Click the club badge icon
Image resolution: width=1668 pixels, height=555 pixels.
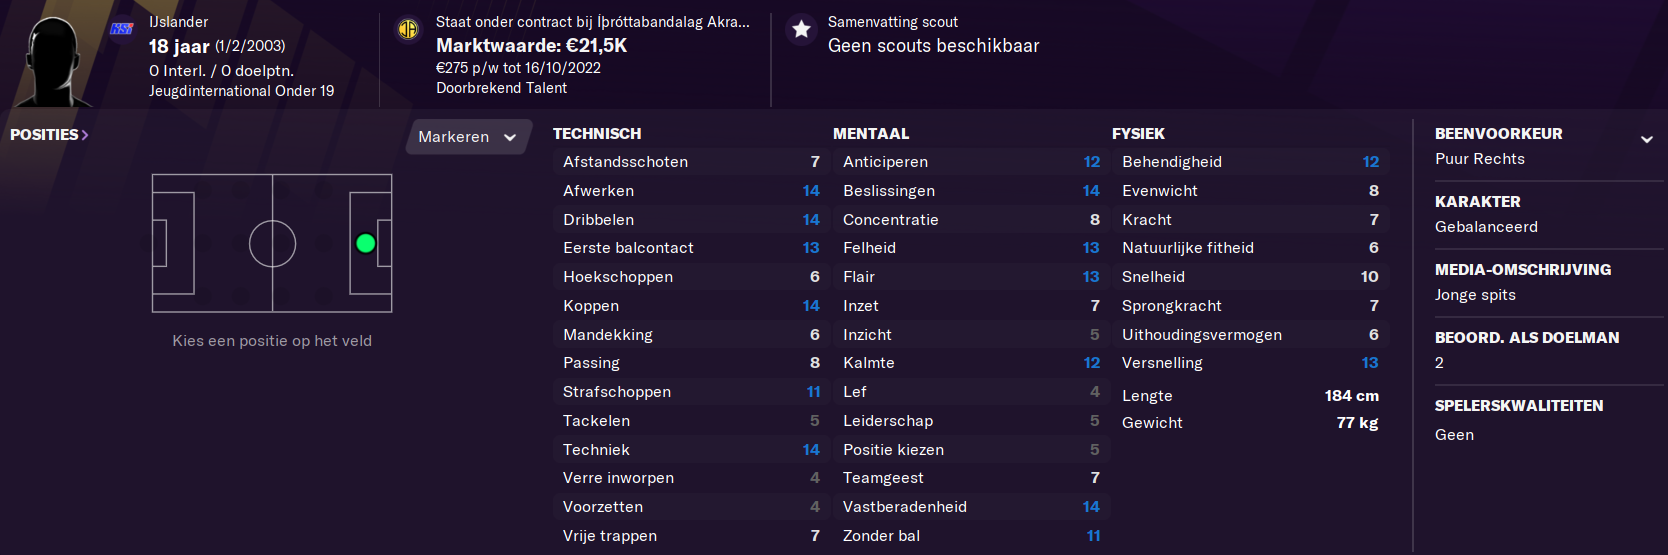click(x=408, y=29)
